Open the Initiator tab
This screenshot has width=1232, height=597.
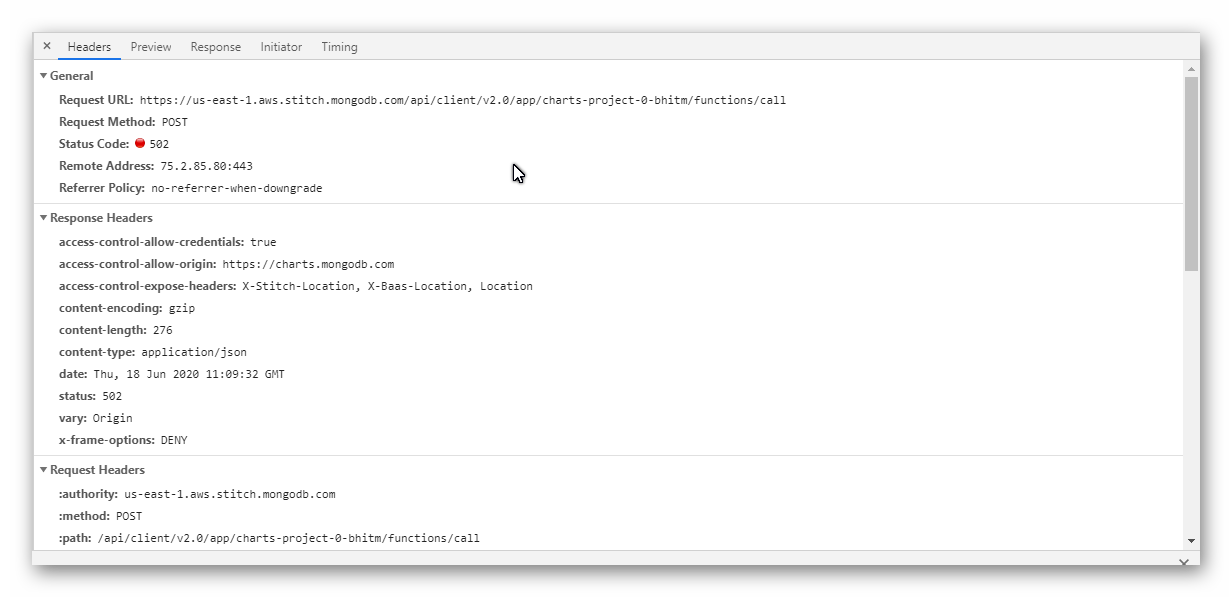[x=281, y=47]
